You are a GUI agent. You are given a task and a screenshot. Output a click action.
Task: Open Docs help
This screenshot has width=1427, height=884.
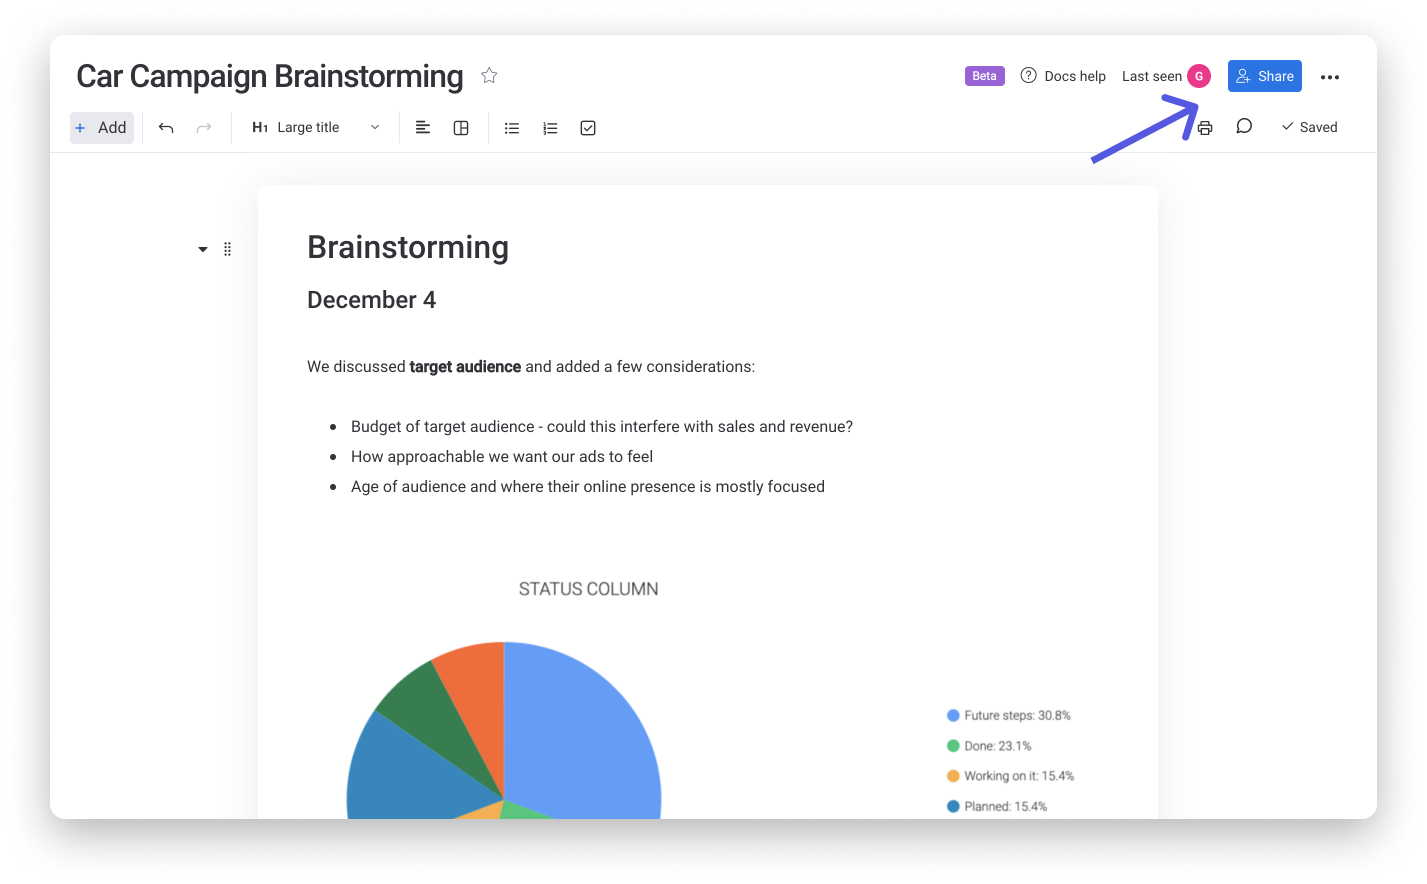tap(1063, 76)
